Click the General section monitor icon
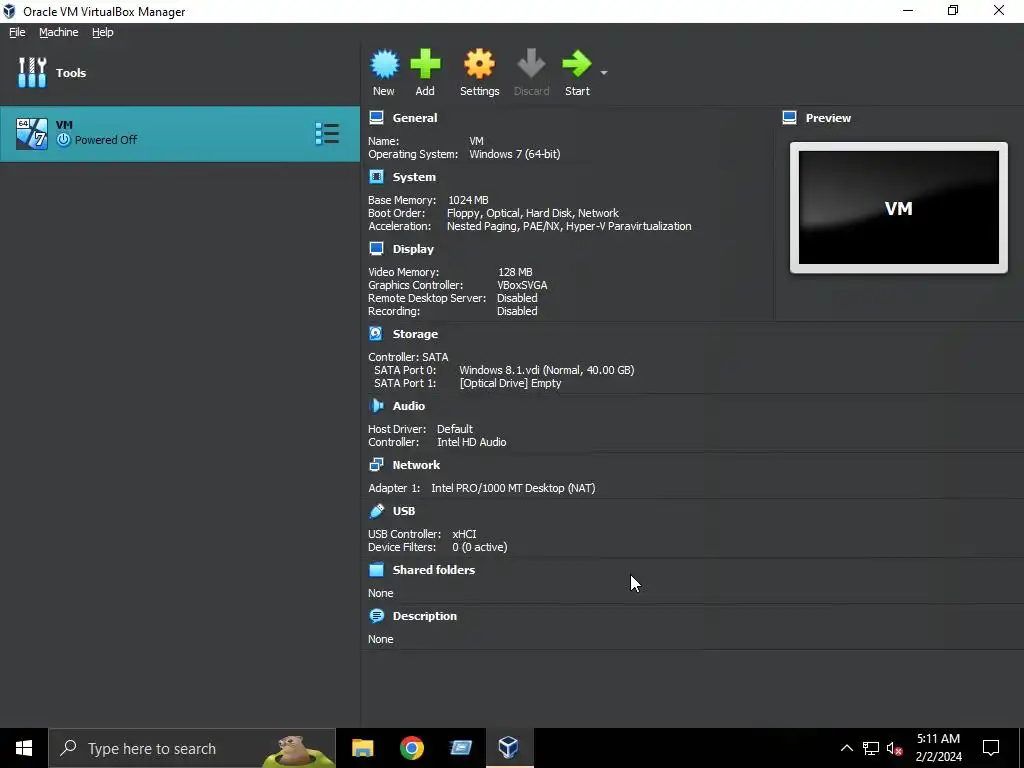1024x768 pixels. [376, 118]
